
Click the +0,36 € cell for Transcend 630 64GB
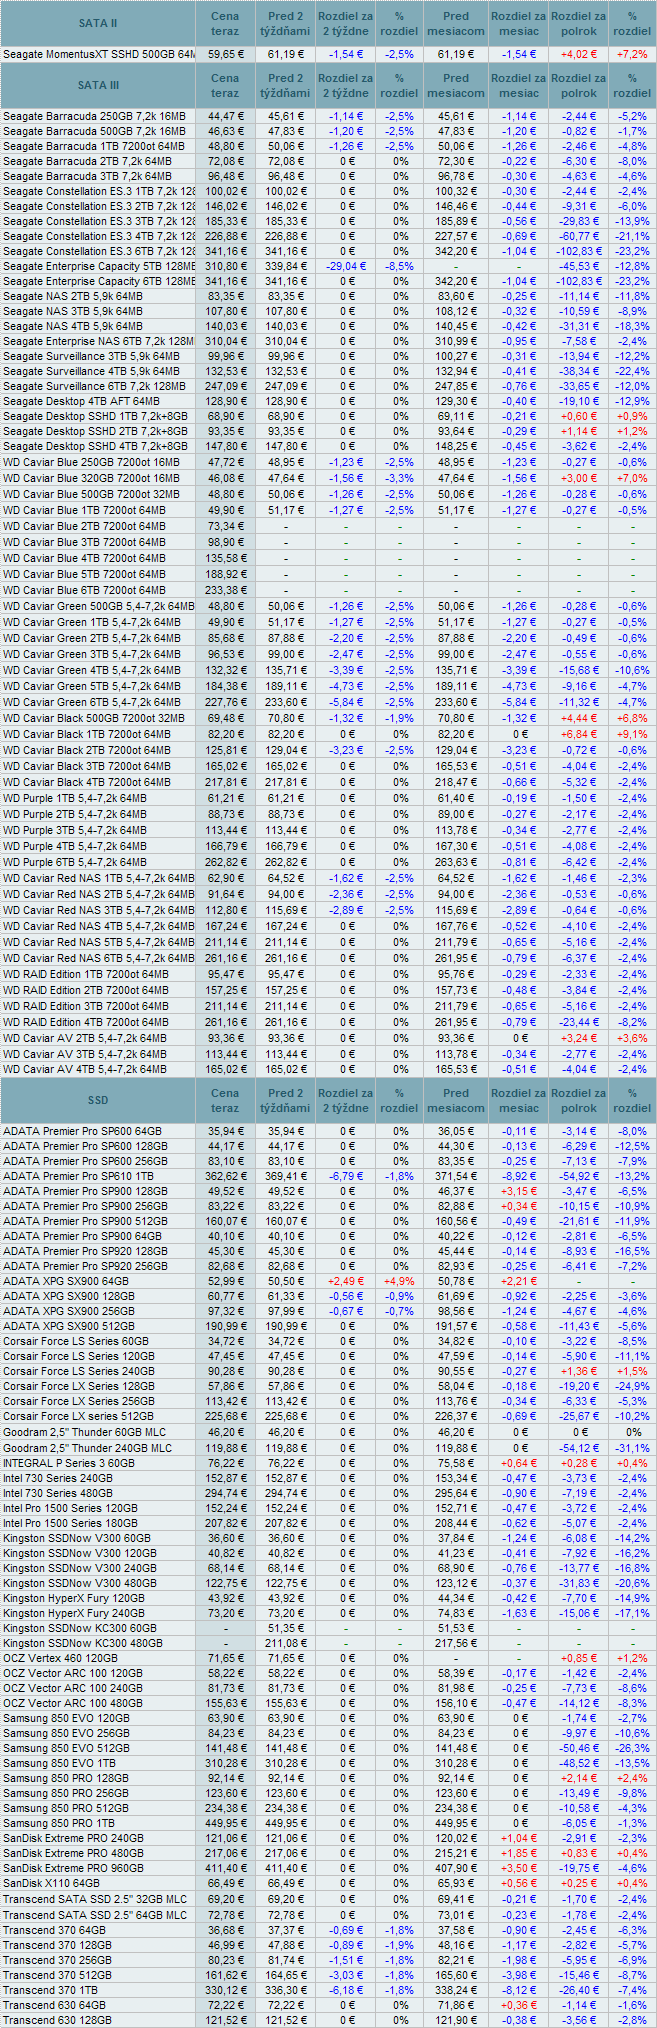click(518, 2005)
